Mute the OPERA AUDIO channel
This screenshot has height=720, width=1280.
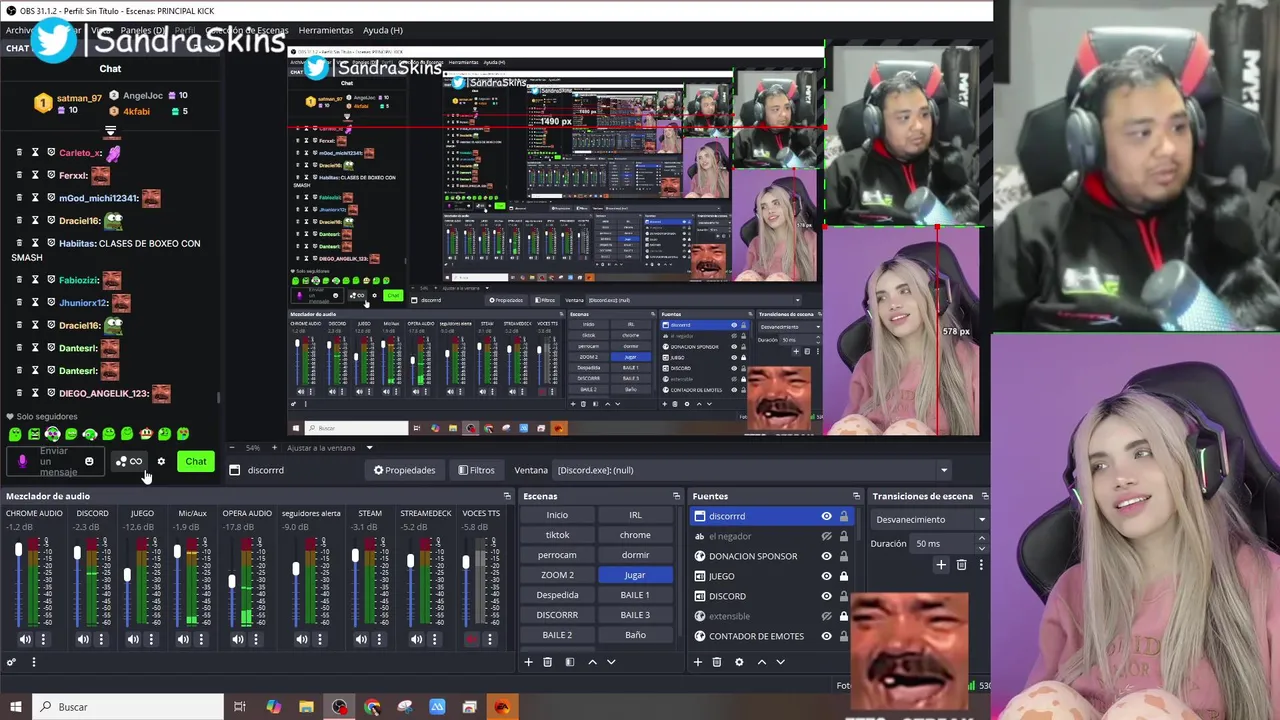coord(238,639)
